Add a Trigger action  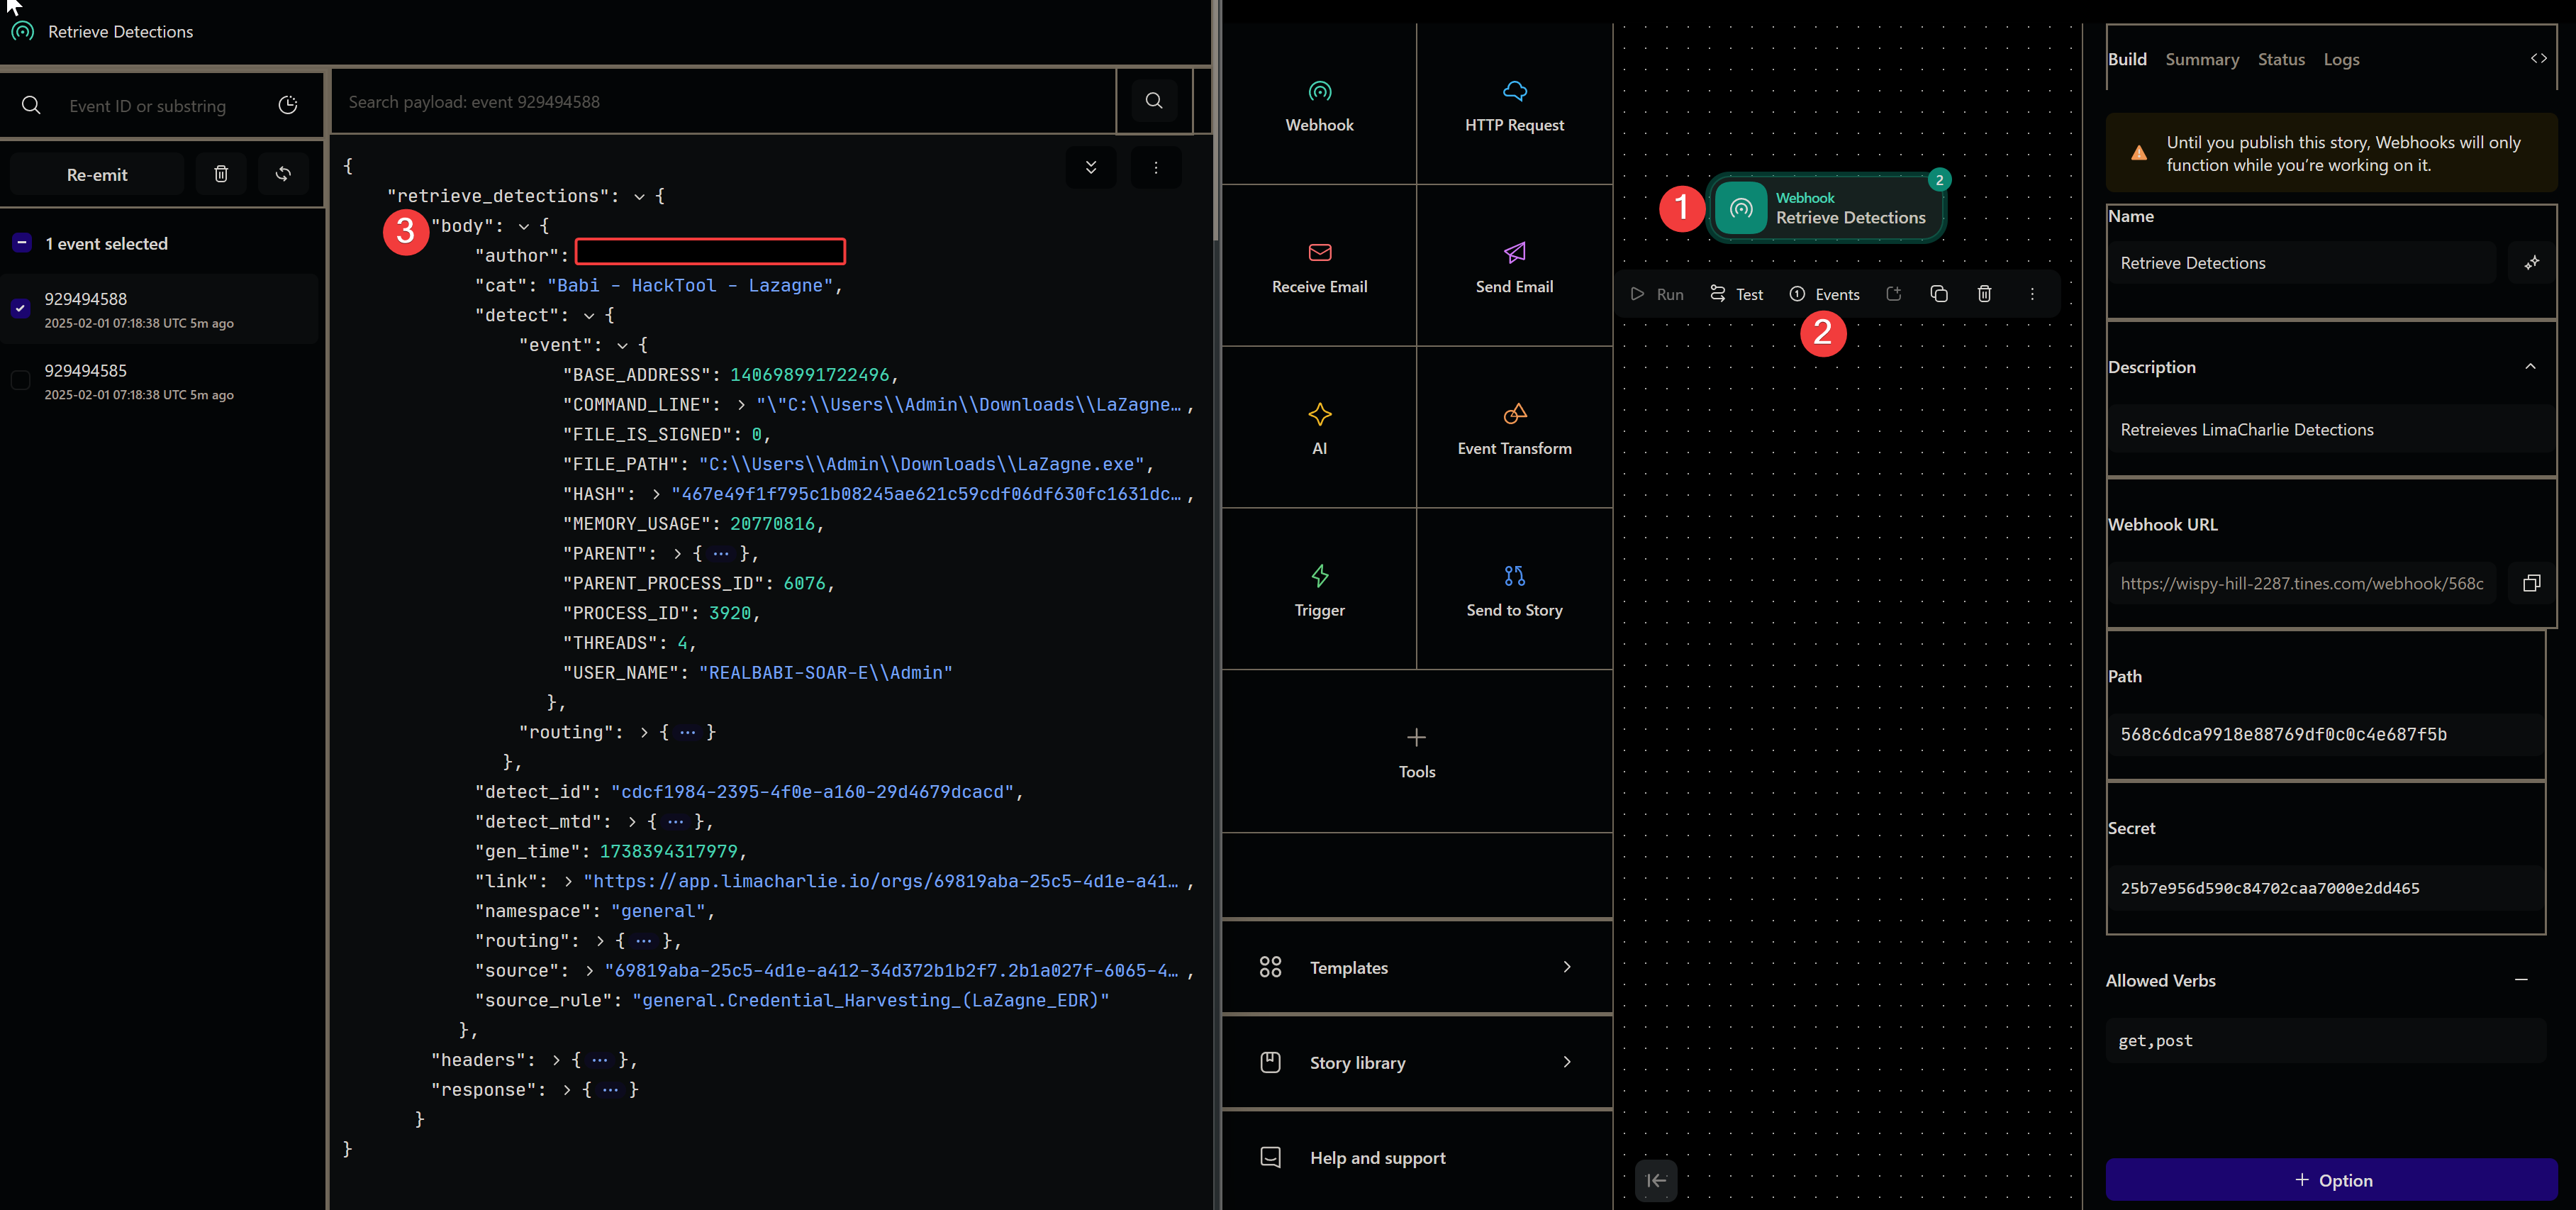[1319, 590]
